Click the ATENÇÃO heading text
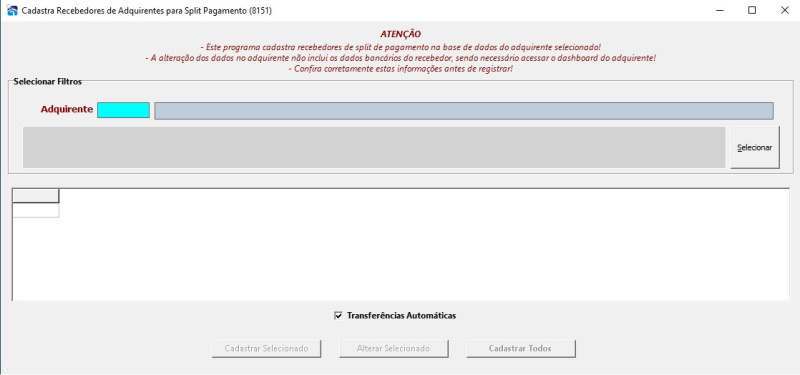The width and height of the screenshot is (800, 375). tap(401, 34)
